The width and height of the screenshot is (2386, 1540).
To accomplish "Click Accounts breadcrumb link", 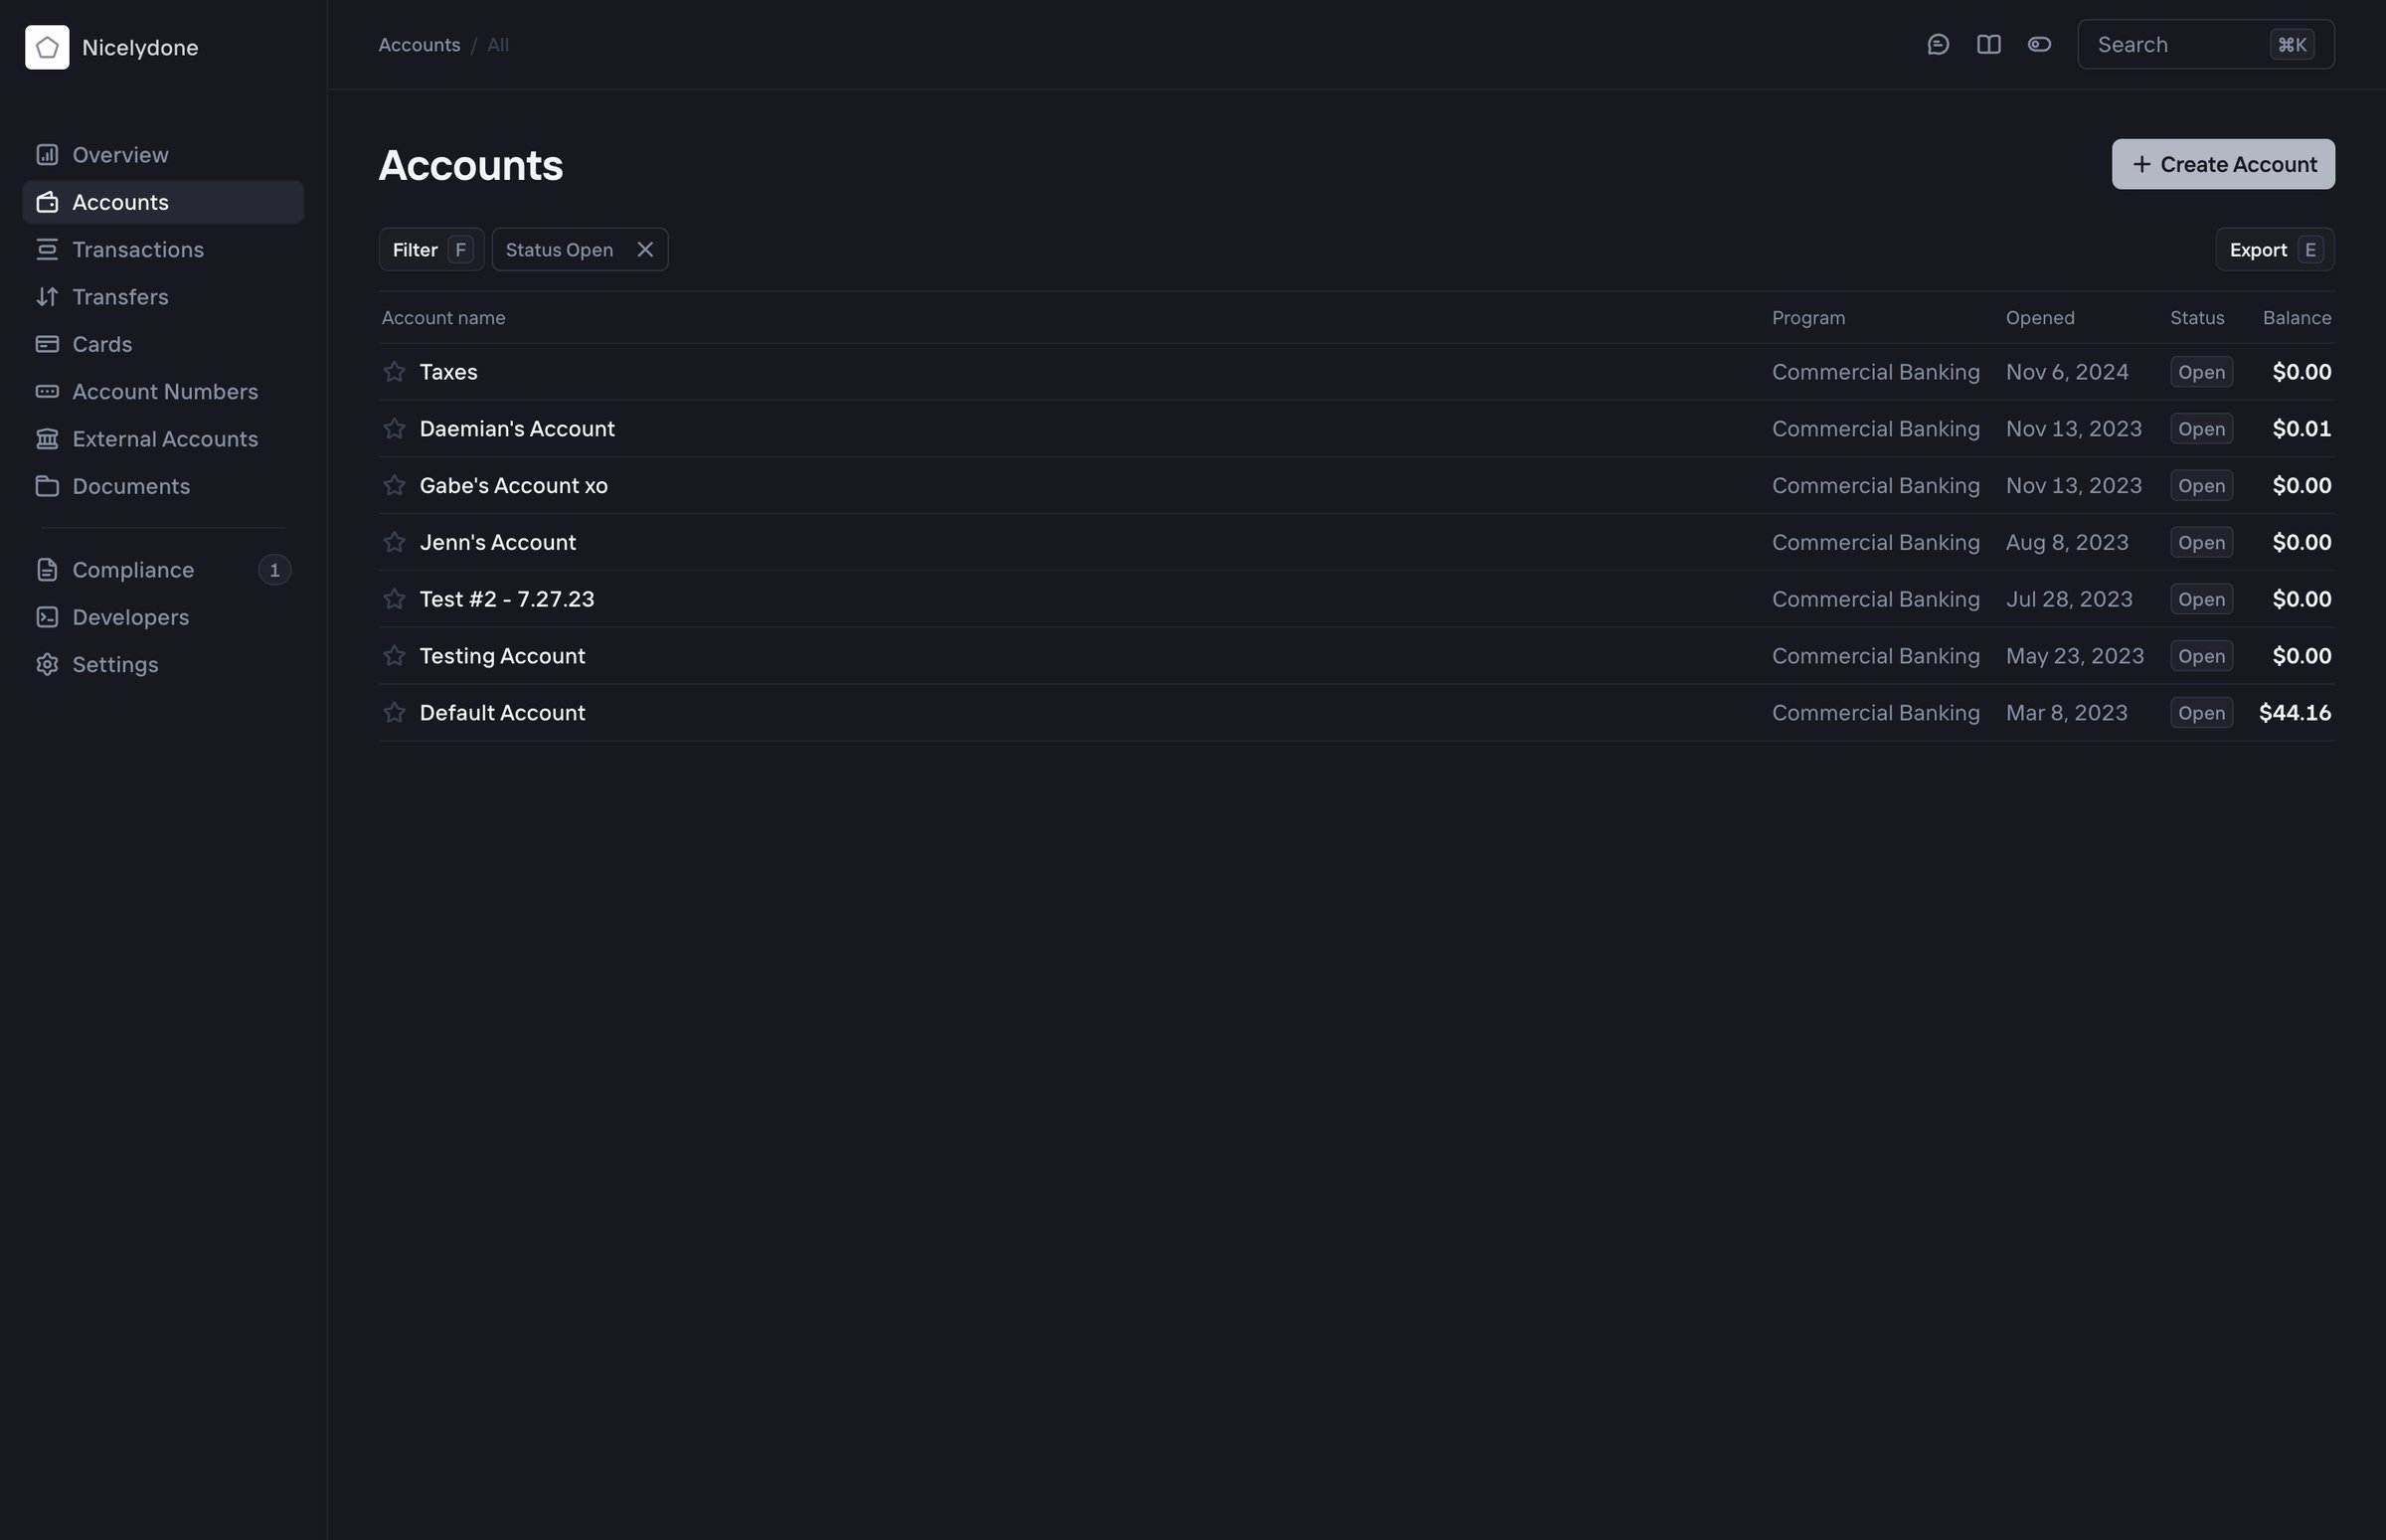I will (x=419, y=45).
